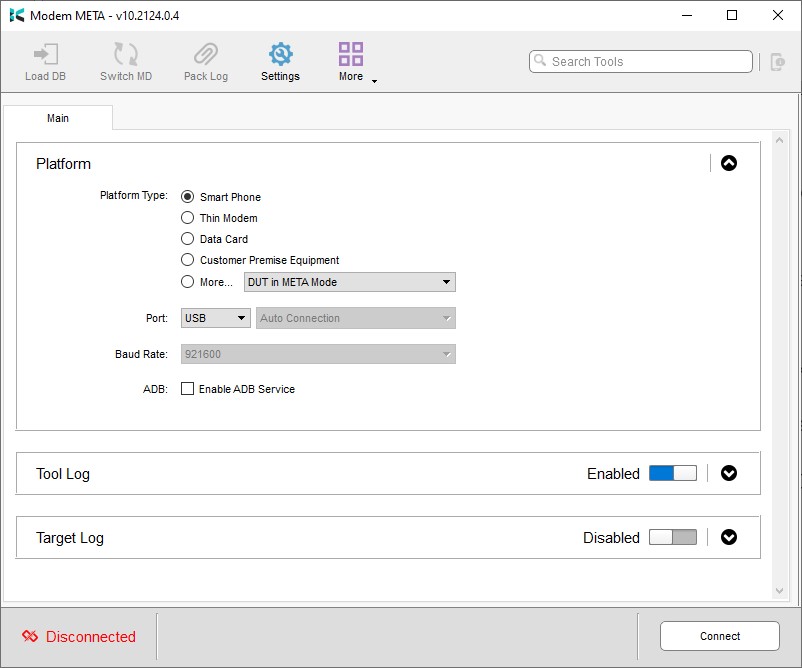Click the icon right of search box
The image size is (802, 668).
778,62
